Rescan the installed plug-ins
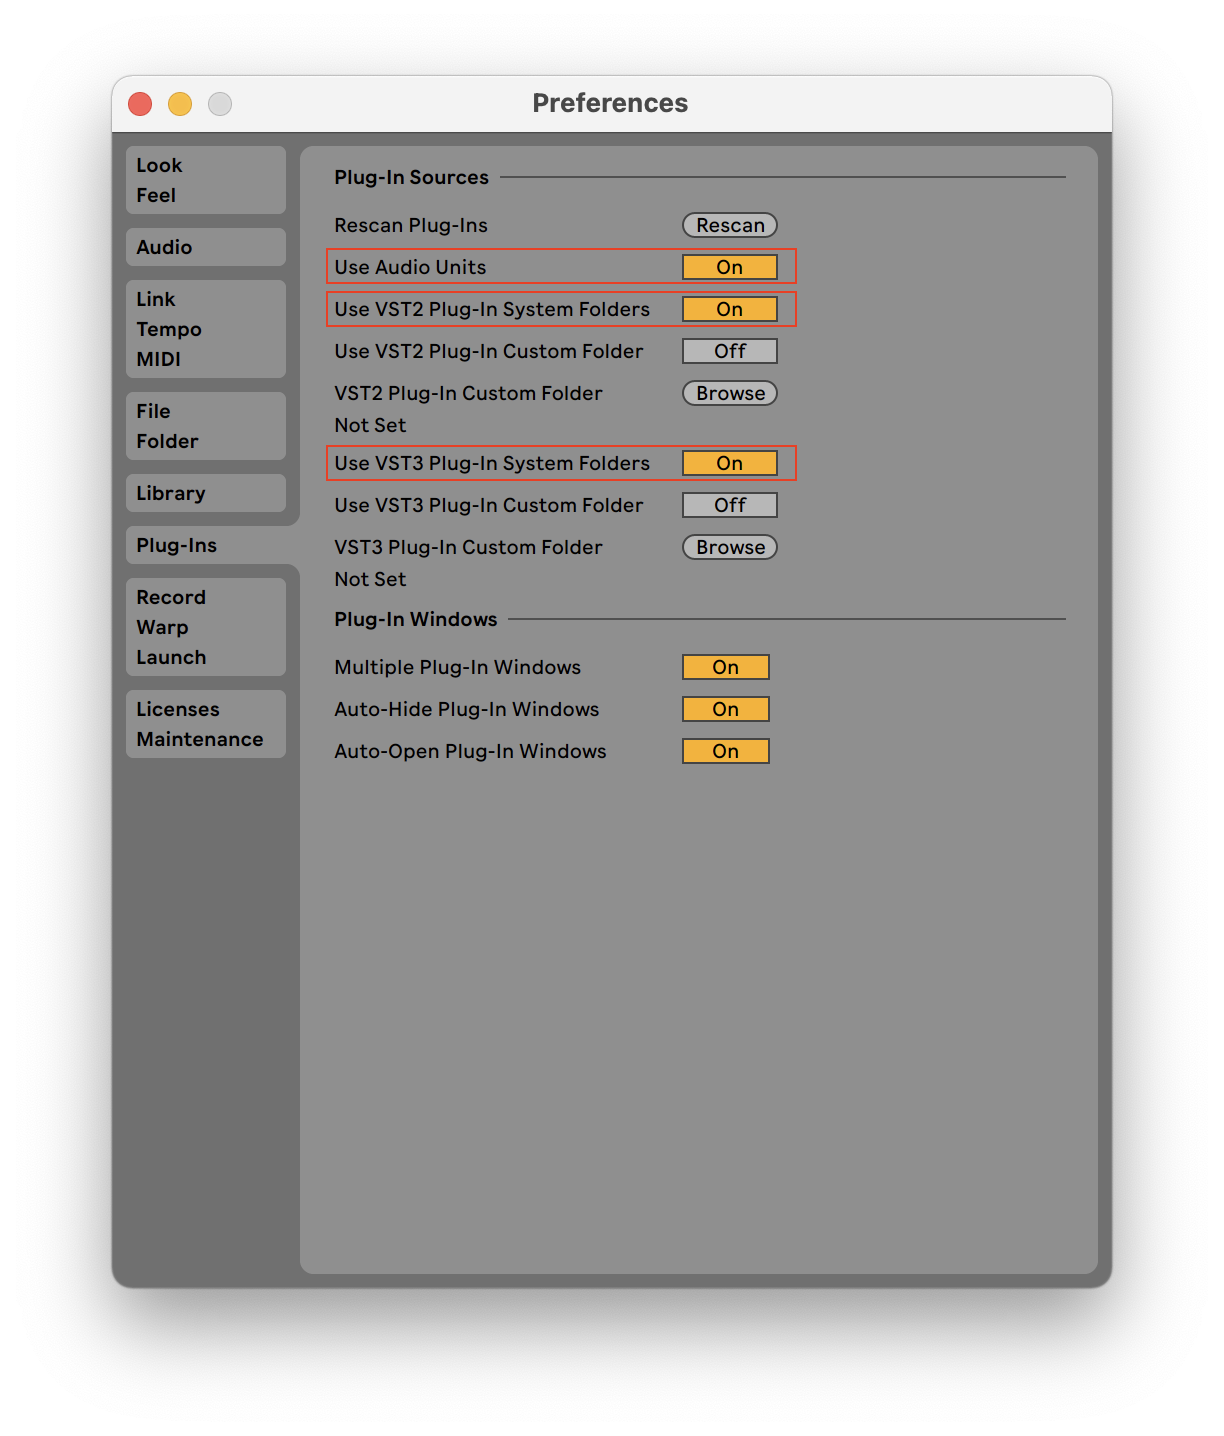 point(729,225)
